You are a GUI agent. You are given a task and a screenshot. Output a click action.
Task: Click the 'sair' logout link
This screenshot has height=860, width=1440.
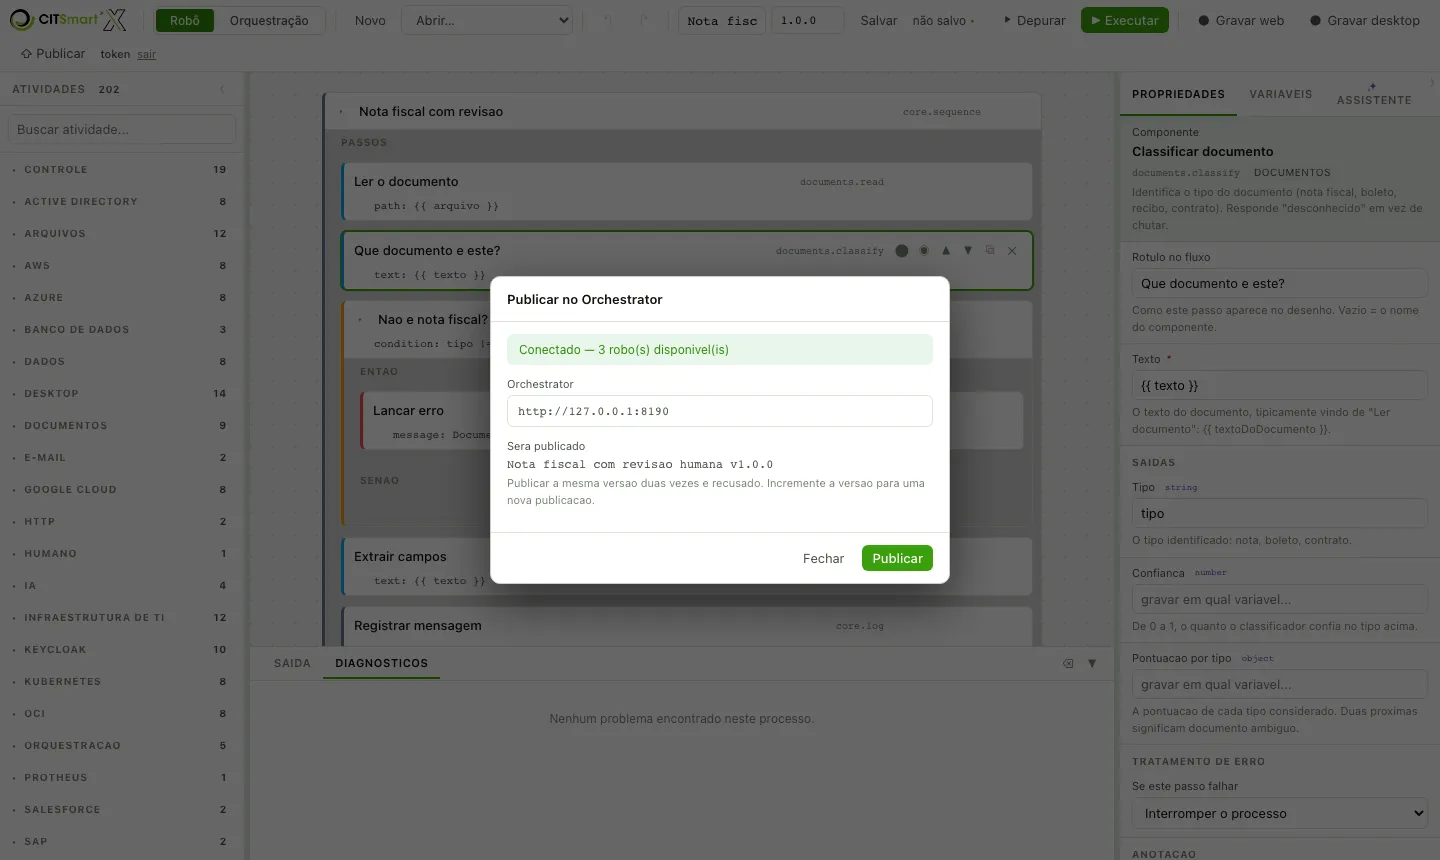point(146,55)
